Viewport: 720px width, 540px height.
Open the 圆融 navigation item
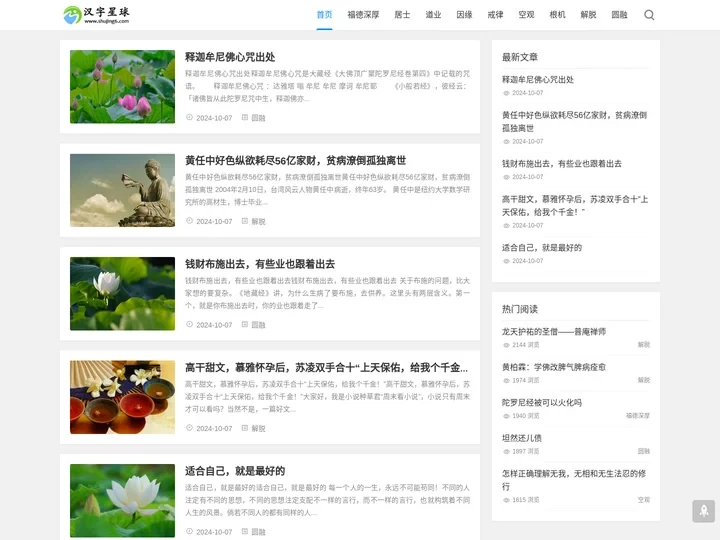(x=619, y=15)
